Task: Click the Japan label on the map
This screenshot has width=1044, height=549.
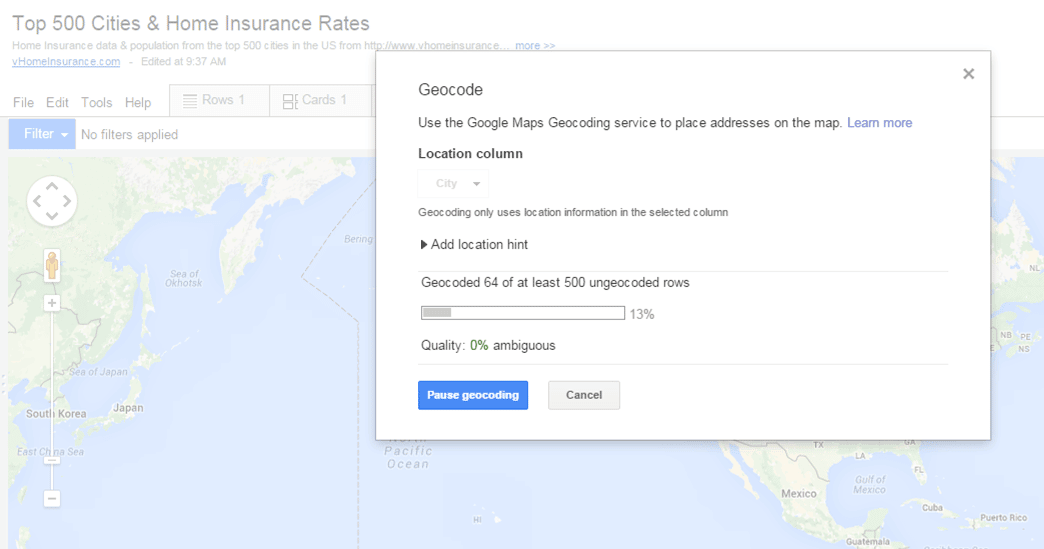Action: tap(128, 408)
